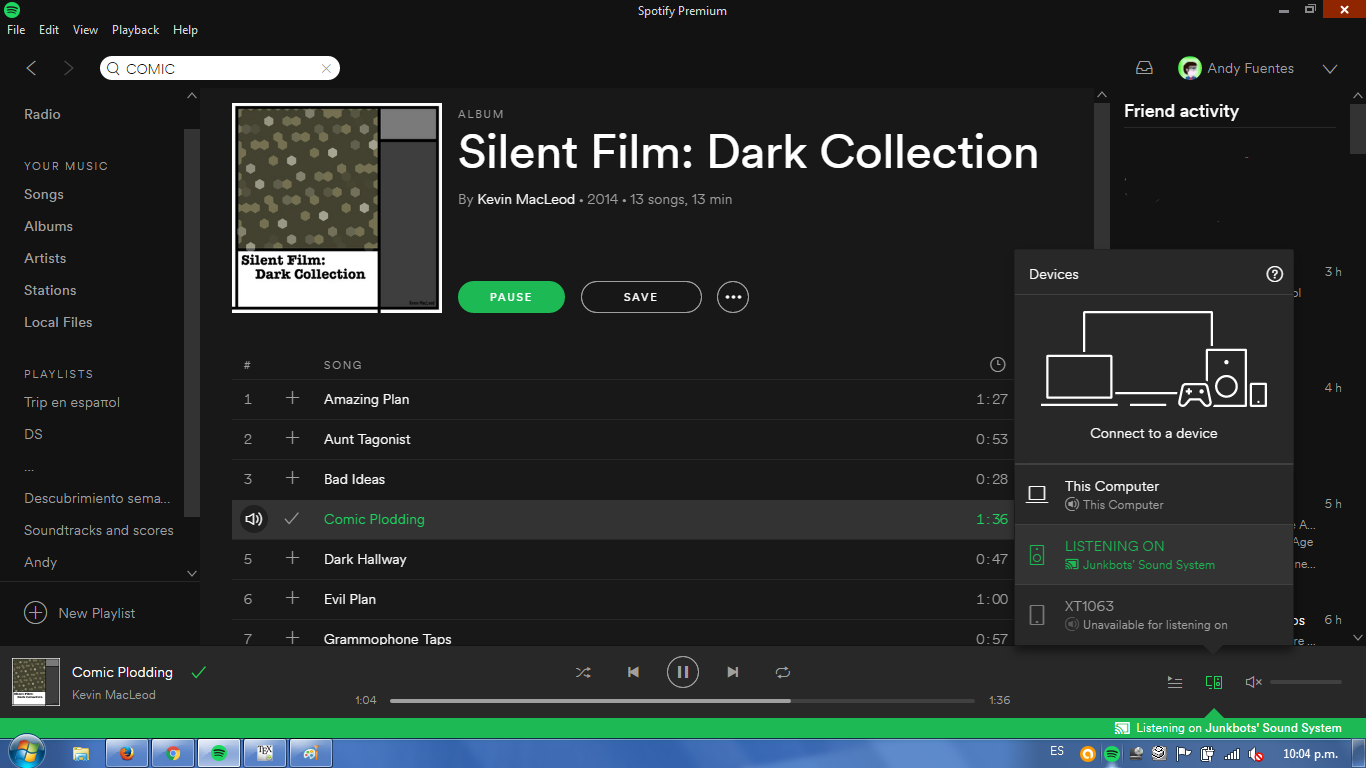Viewport: 1366px width, 768px height.
Task: Go to Radio in sidebar
Action: 42,114
